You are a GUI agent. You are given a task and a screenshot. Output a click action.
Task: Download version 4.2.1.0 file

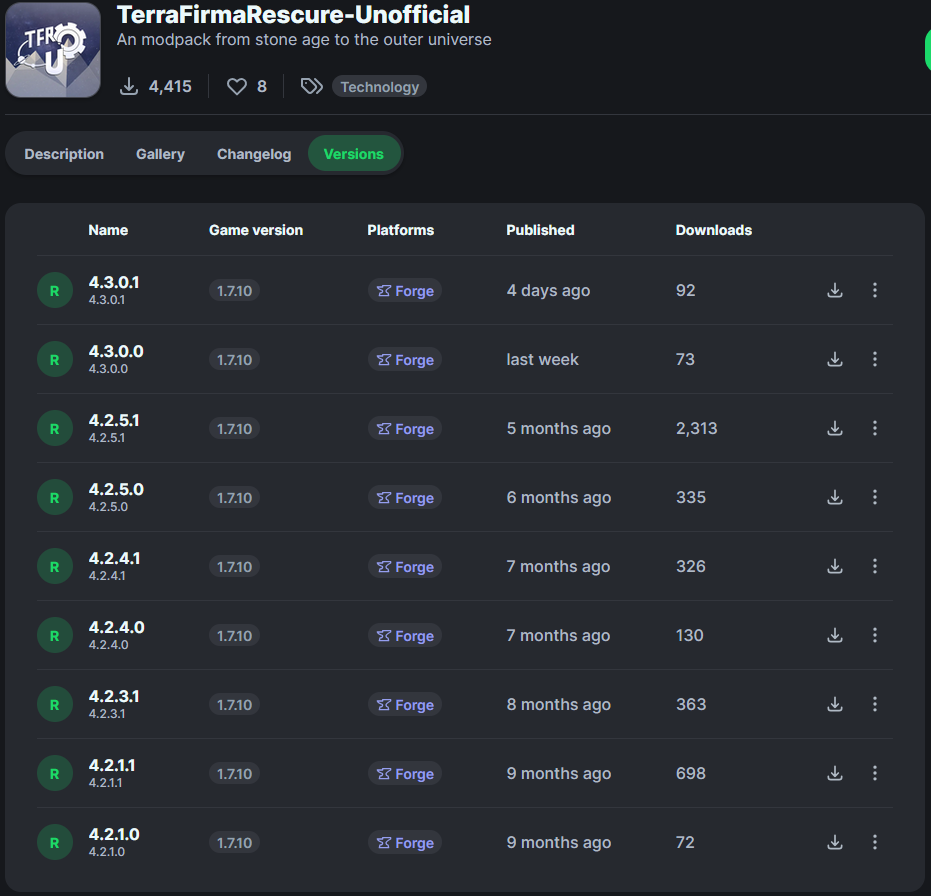point(835,842)
